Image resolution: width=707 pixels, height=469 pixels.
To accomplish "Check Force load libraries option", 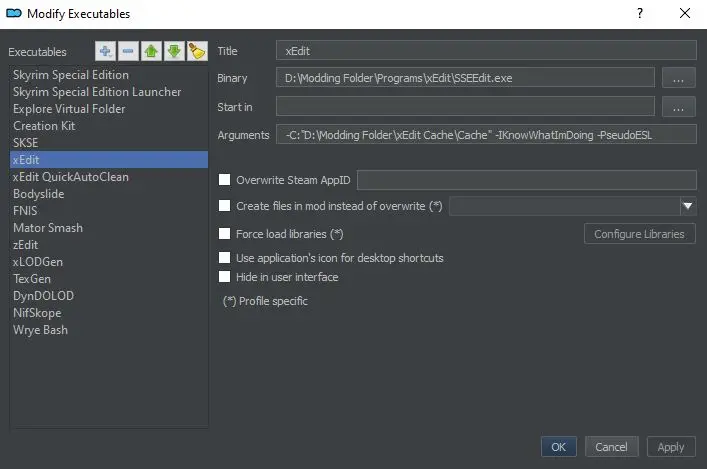I will pyautogui.click(x=224, y=234).
